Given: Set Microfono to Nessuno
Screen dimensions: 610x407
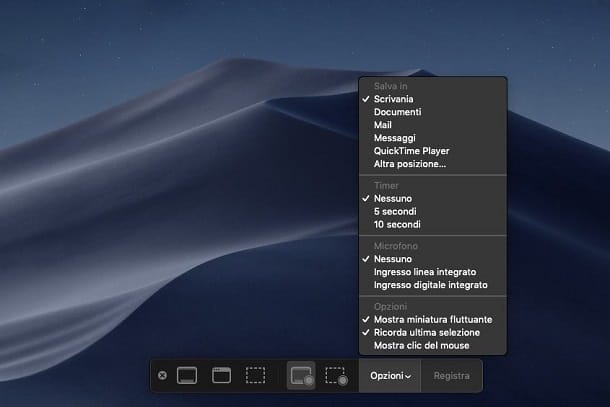Looking at the screenshot, I should 433,259.
